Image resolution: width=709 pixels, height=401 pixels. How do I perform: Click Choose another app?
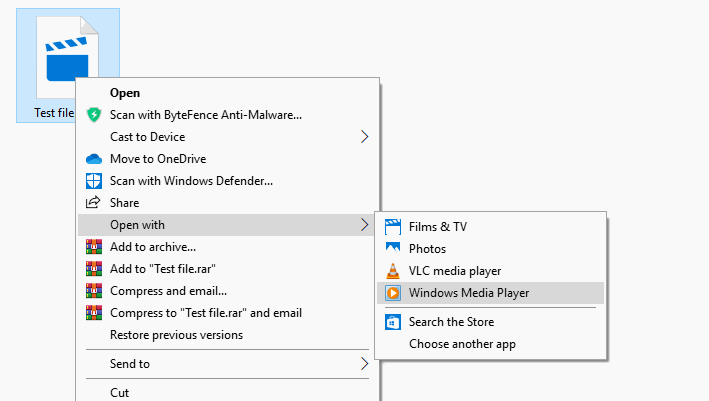click(462, 344)
